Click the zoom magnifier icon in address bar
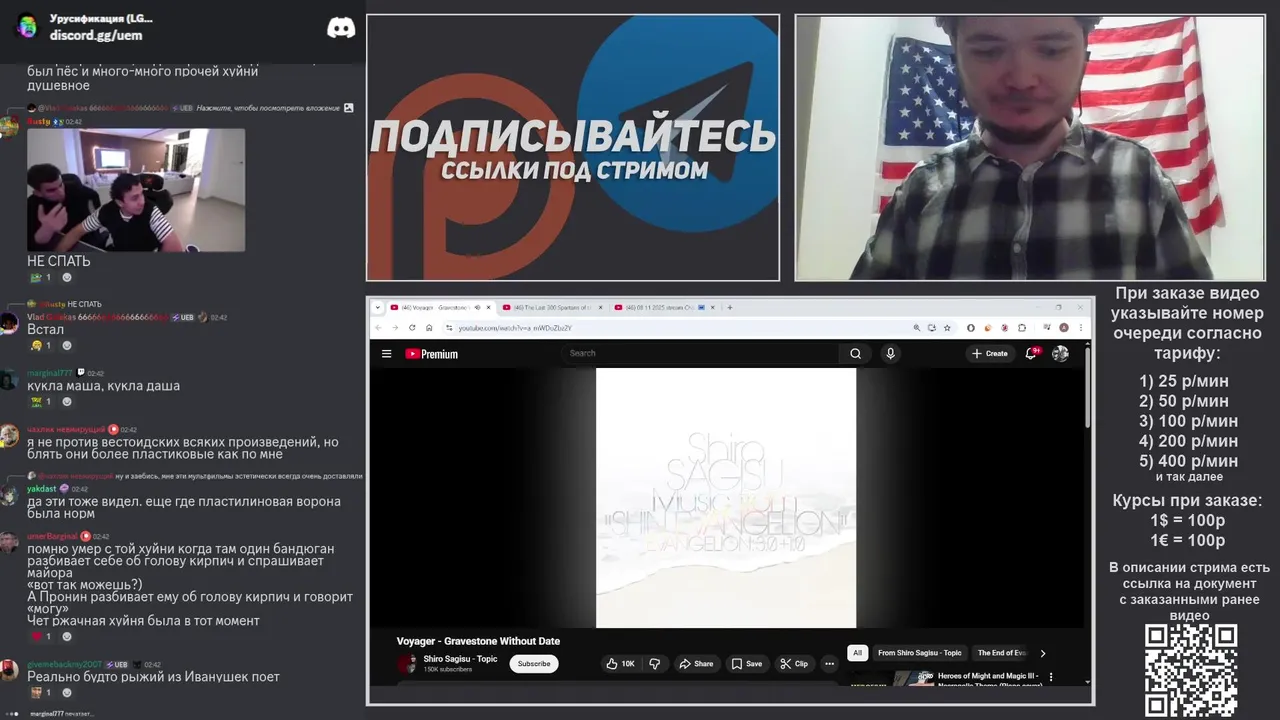The height and width of the screenshot is (720, 1280). [917, 327]
